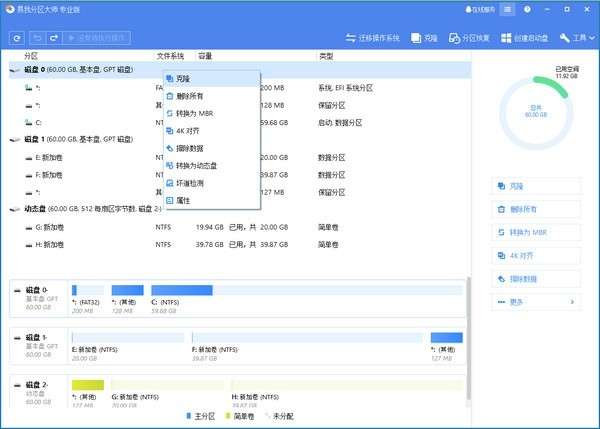Select the 磁盘 0 row in the partition list

tap(240, 70)
